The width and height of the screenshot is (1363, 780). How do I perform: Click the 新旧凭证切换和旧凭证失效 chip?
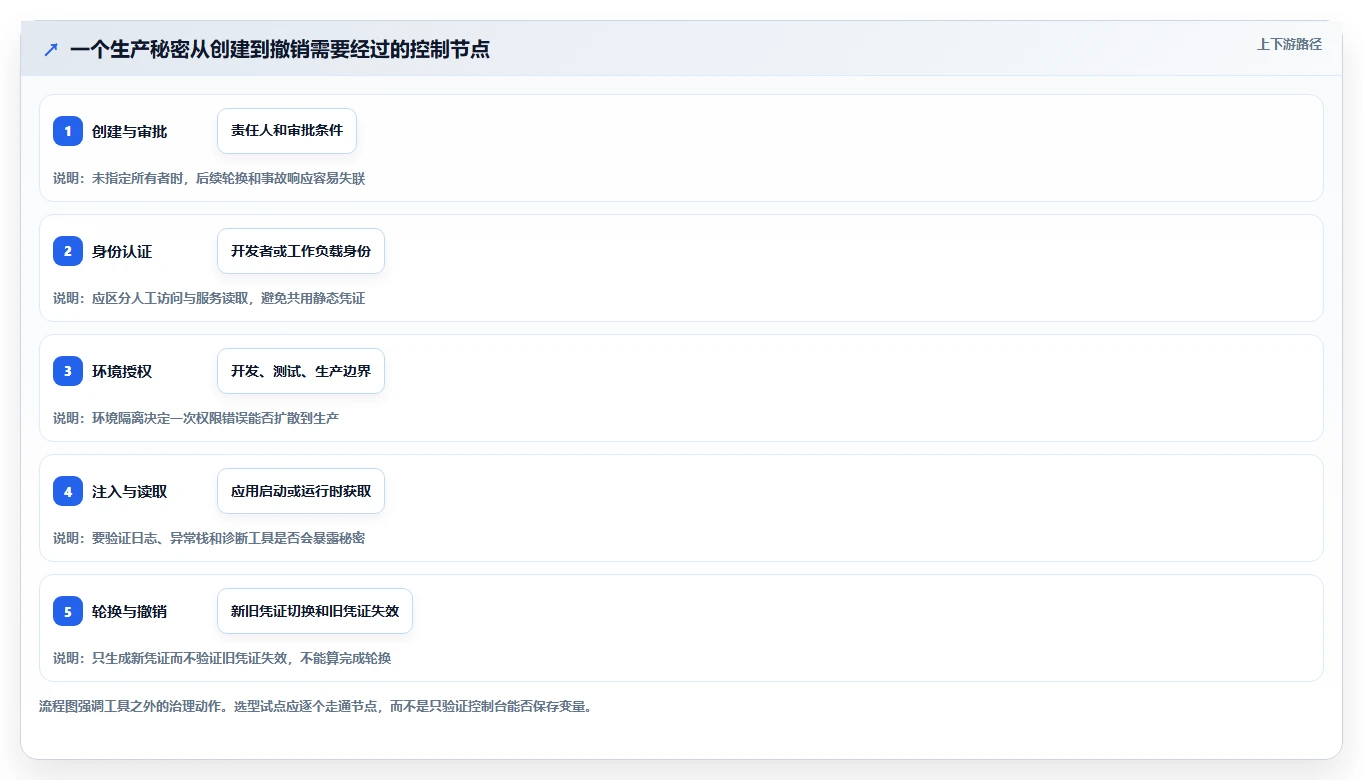[x=315, y=611]
